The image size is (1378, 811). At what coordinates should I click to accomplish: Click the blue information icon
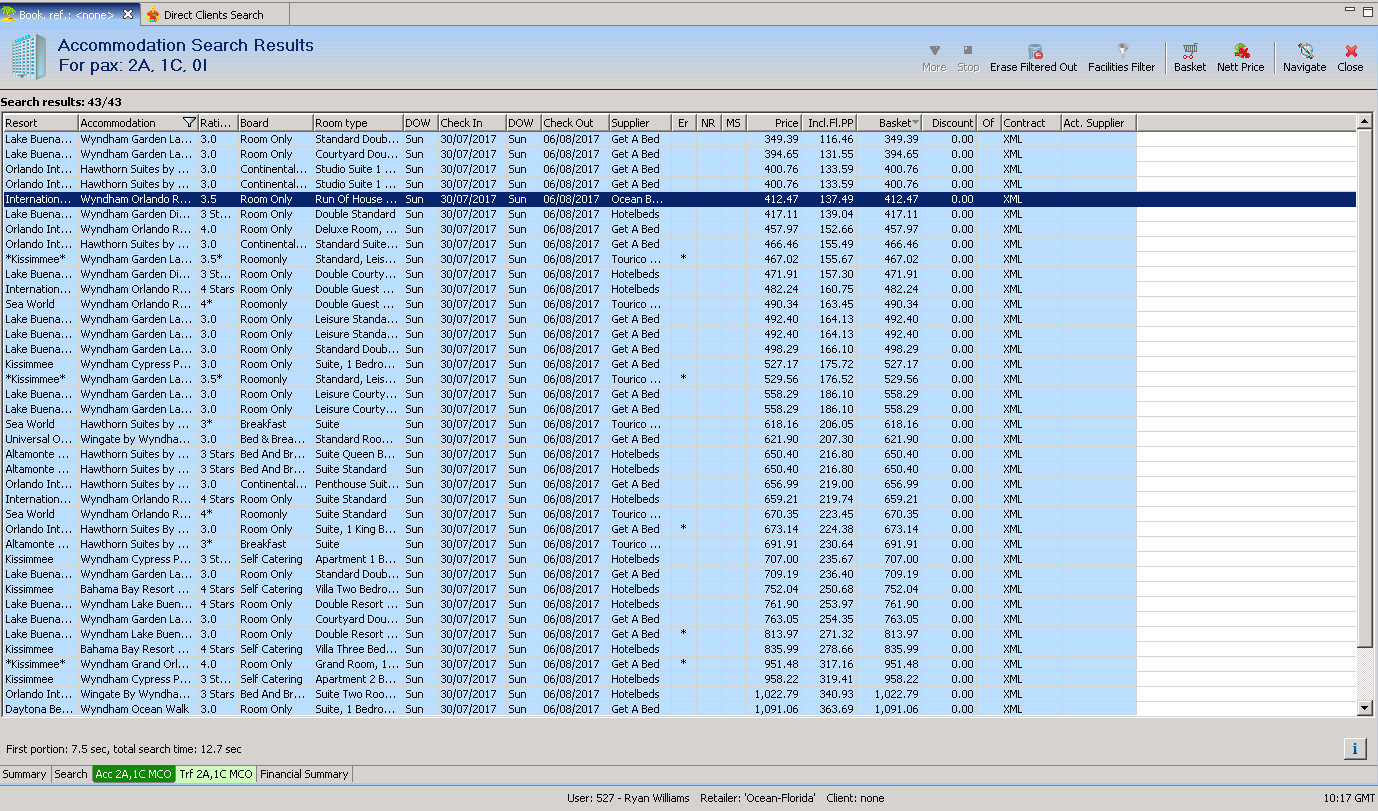coord(1354,748)
